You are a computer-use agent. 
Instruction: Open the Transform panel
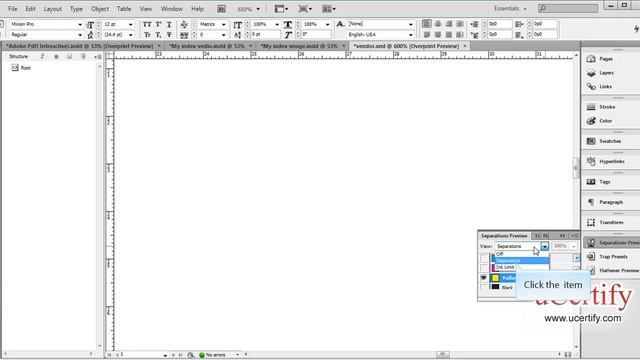[x=605, y=223]
